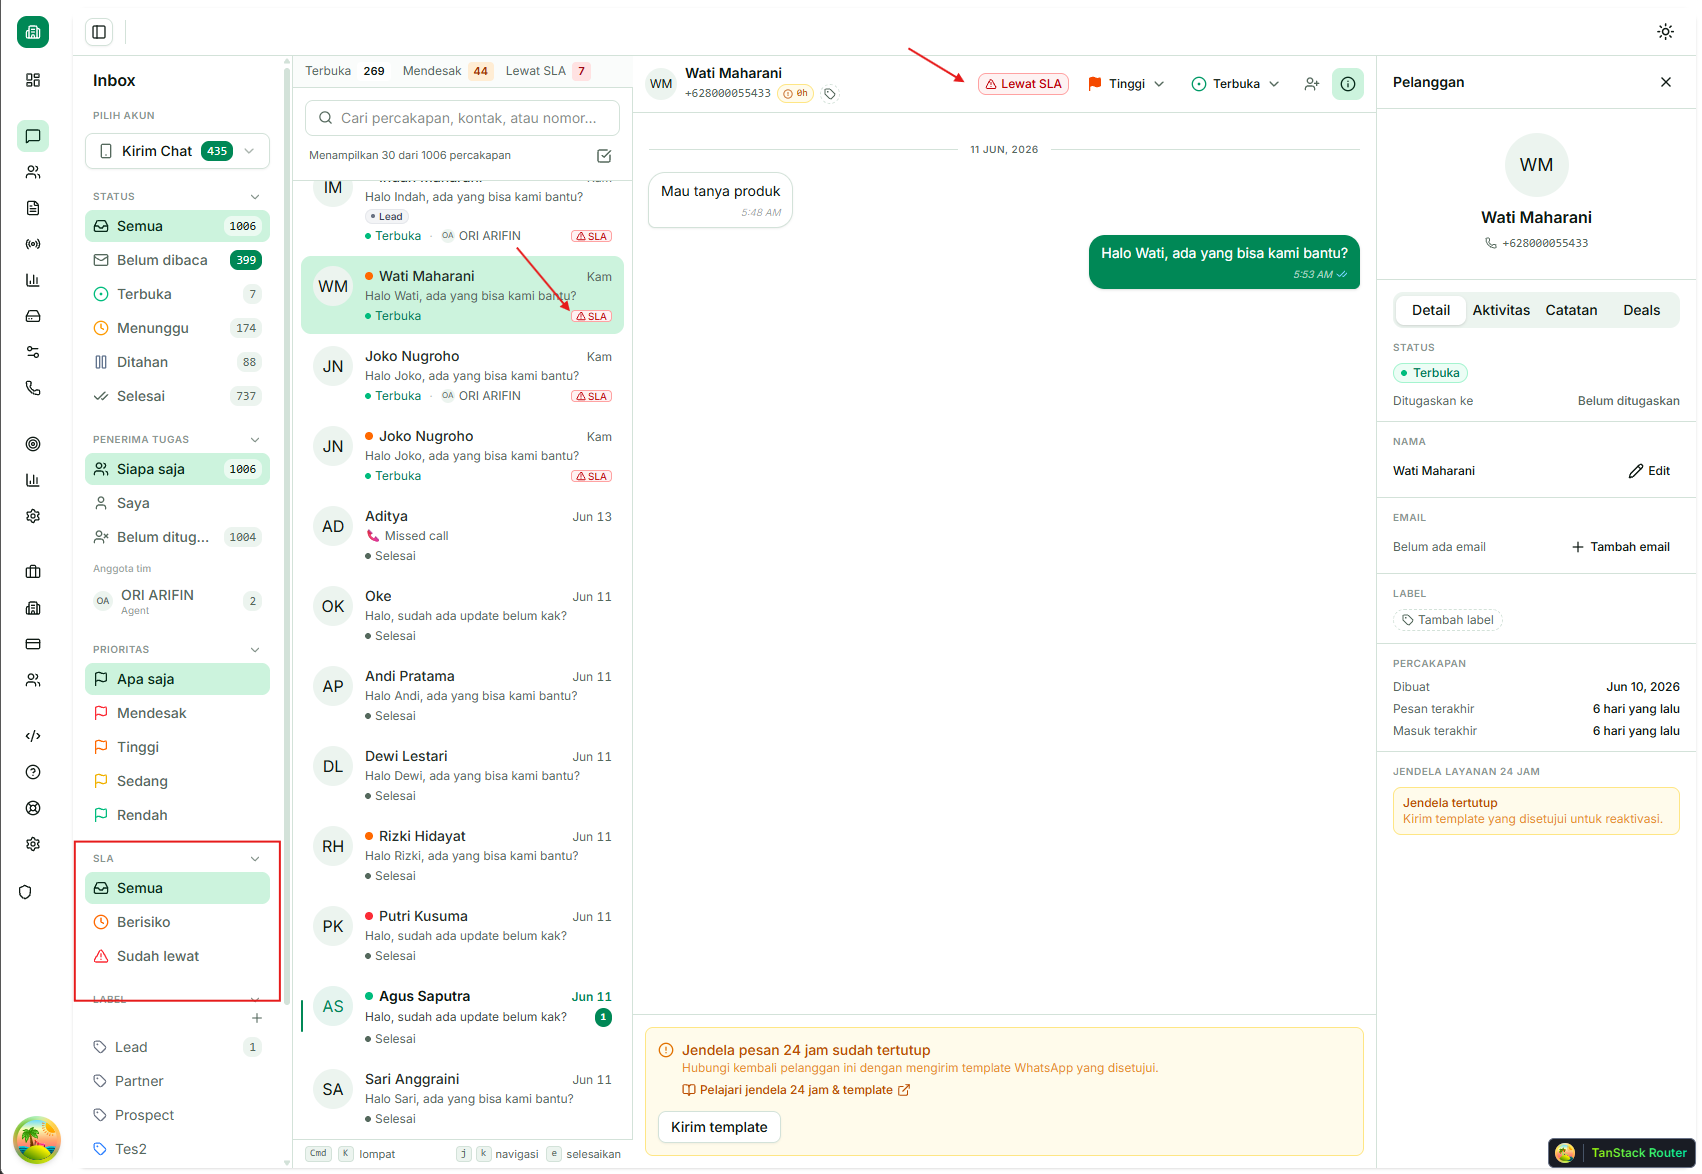Click the assign agent icon in the chat header

tap(1312, 84)
